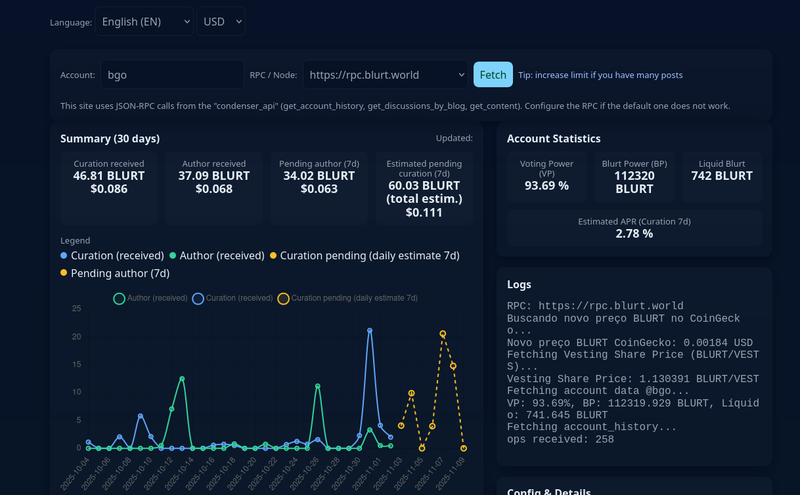
Task: Select the Voting Power (VP) stat card
Action: [547, 175]
